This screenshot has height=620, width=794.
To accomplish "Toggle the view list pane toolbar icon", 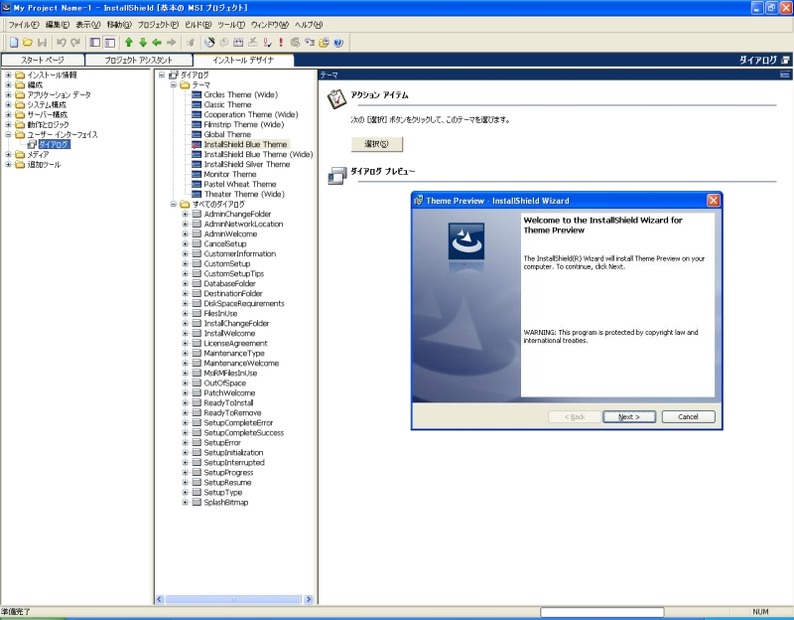I will pyautogui.click(x=95, y=43).
